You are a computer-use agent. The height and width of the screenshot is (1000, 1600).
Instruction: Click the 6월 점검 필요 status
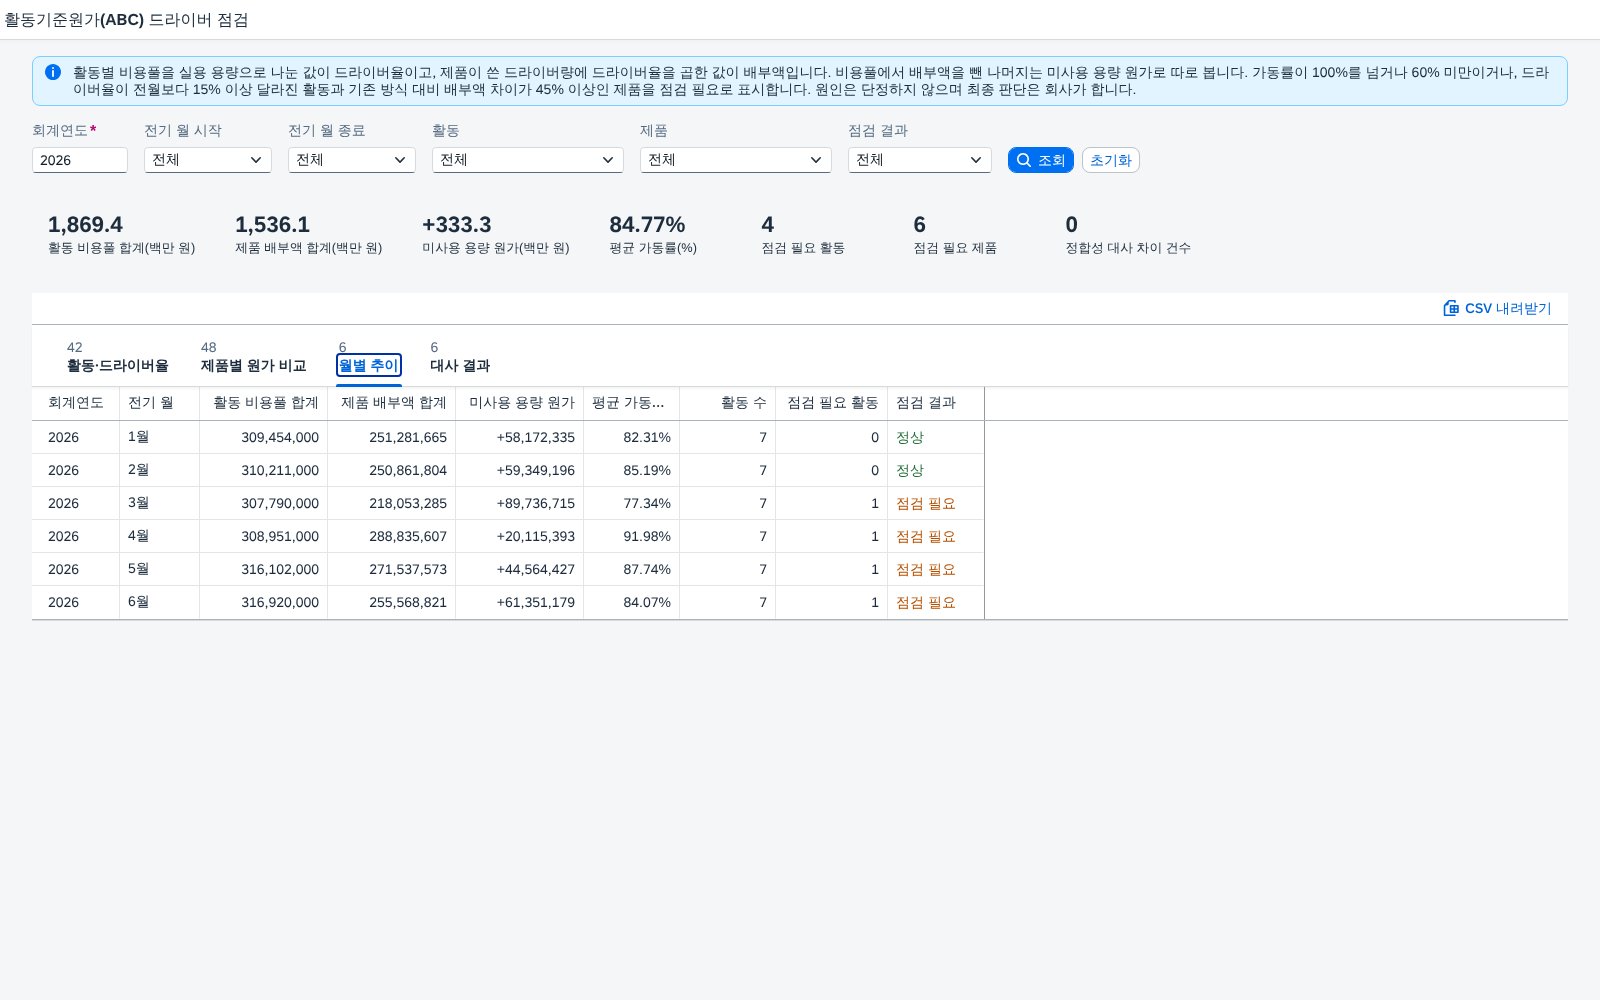pyautogui.click(x=926, y=602)
